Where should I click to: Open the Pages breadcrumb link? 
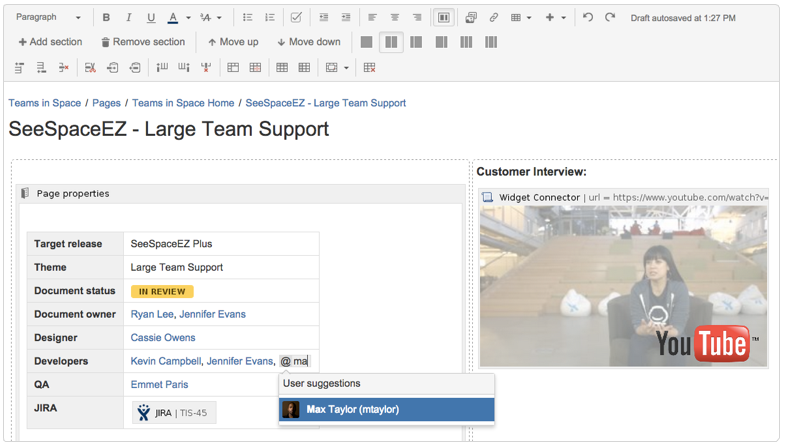pos(106,103)
